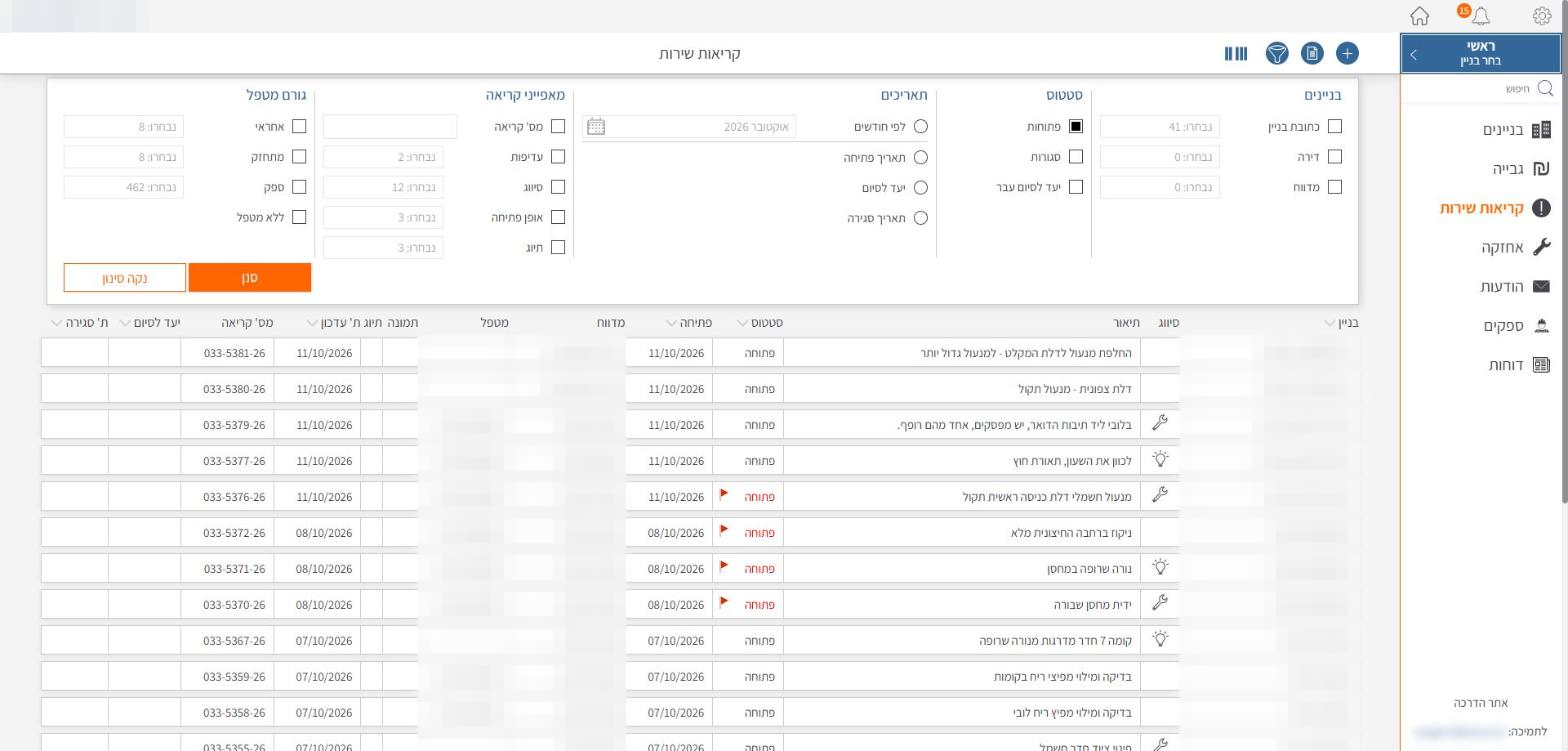1568x751 pixels.
Task: Click the wrench icon in row 033-5370-26
Action: pos(1160,604)
